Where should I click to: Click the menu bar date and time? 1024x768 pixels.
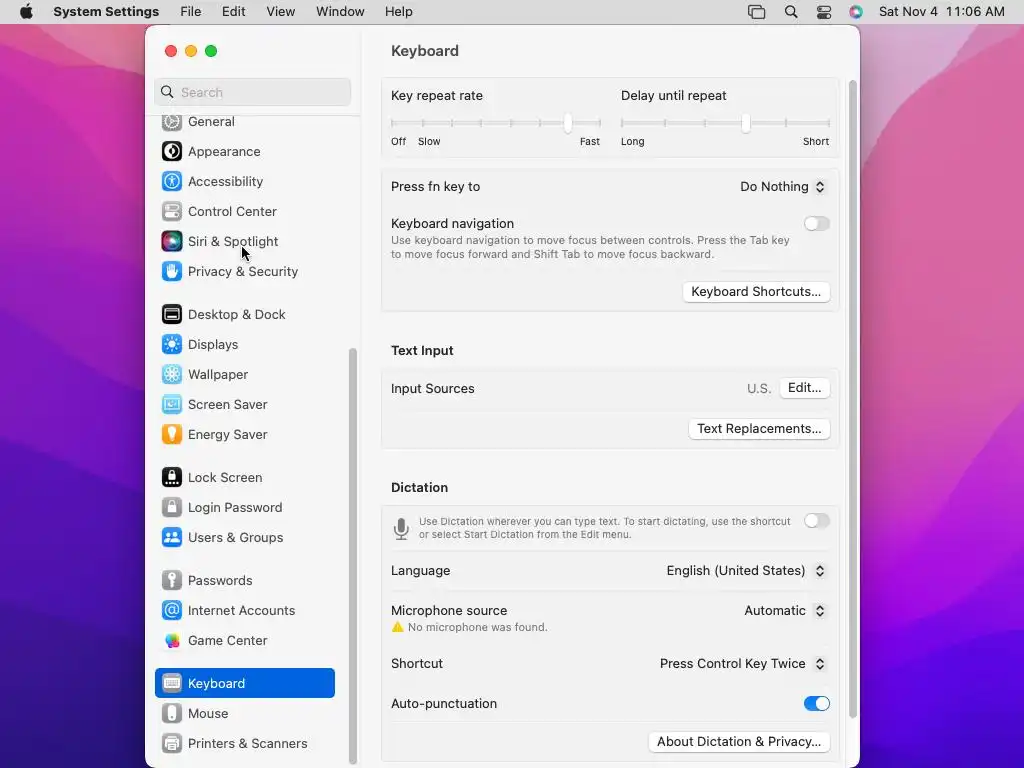(x=942, y=12)
